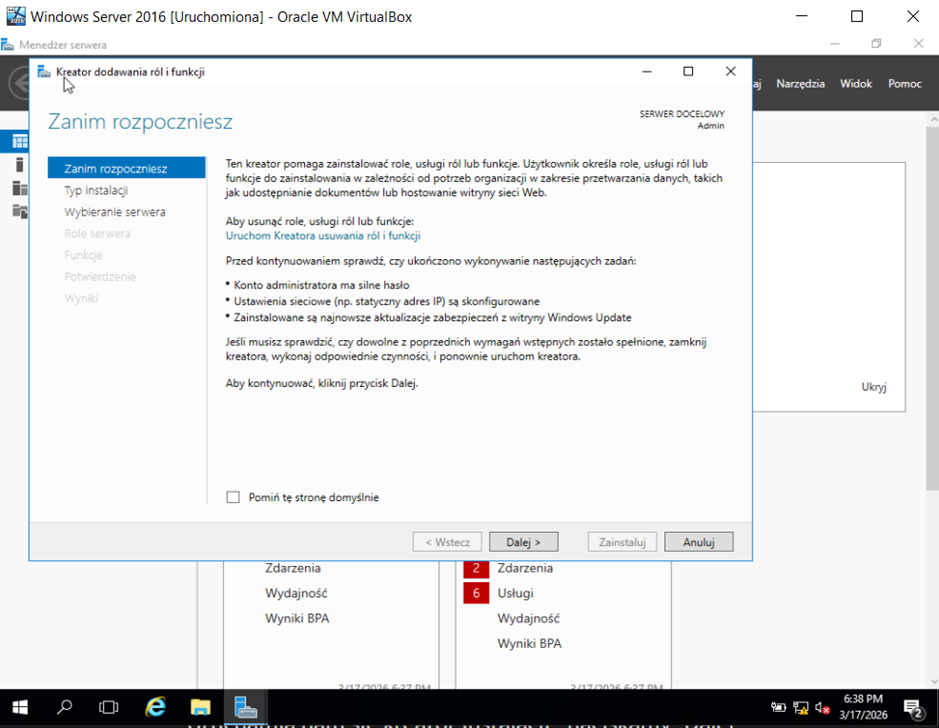Image resolution: width=939 pixels, height=728 pixels.
Task: Click the Ukryj link in the dashboard
Action: (x=873, y=387)
